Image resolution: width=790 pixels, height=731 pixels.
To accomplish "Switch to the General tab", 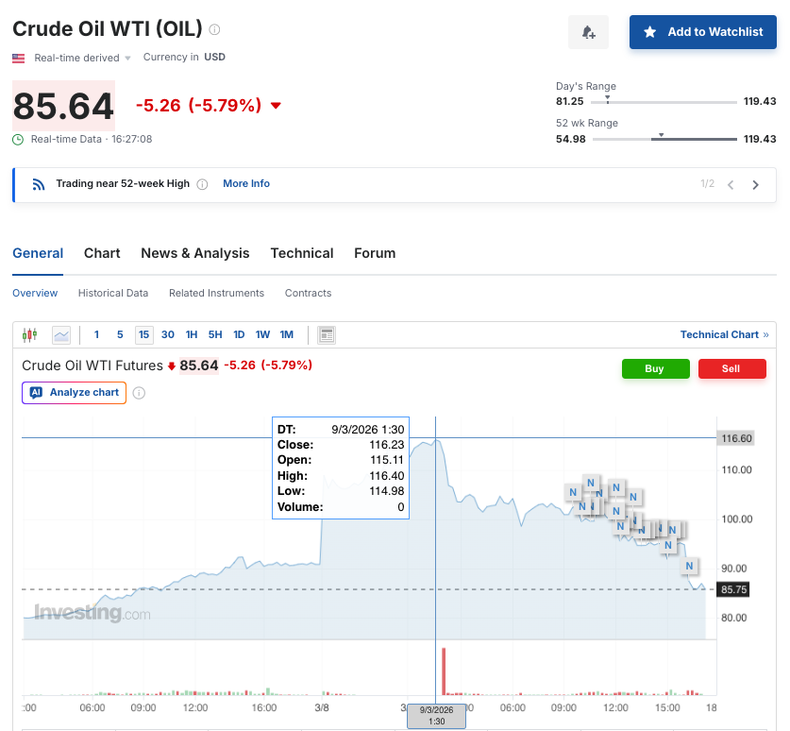I will coord(38,253).
